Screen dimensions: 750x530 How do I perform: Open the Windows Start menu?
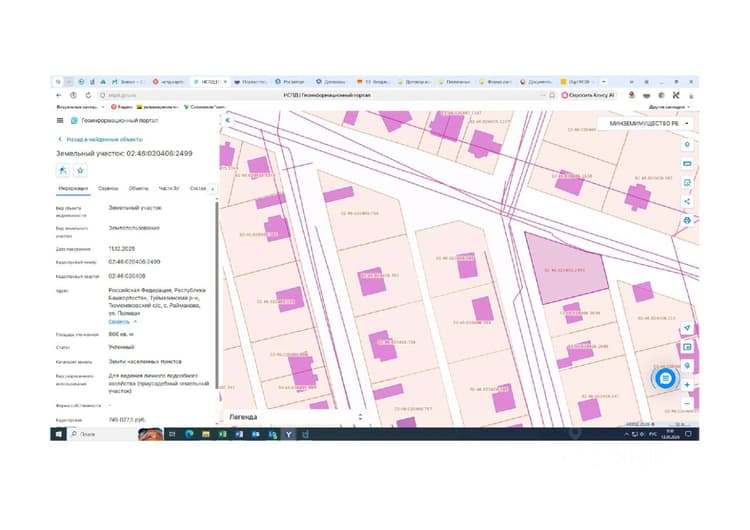click(59, 434)
